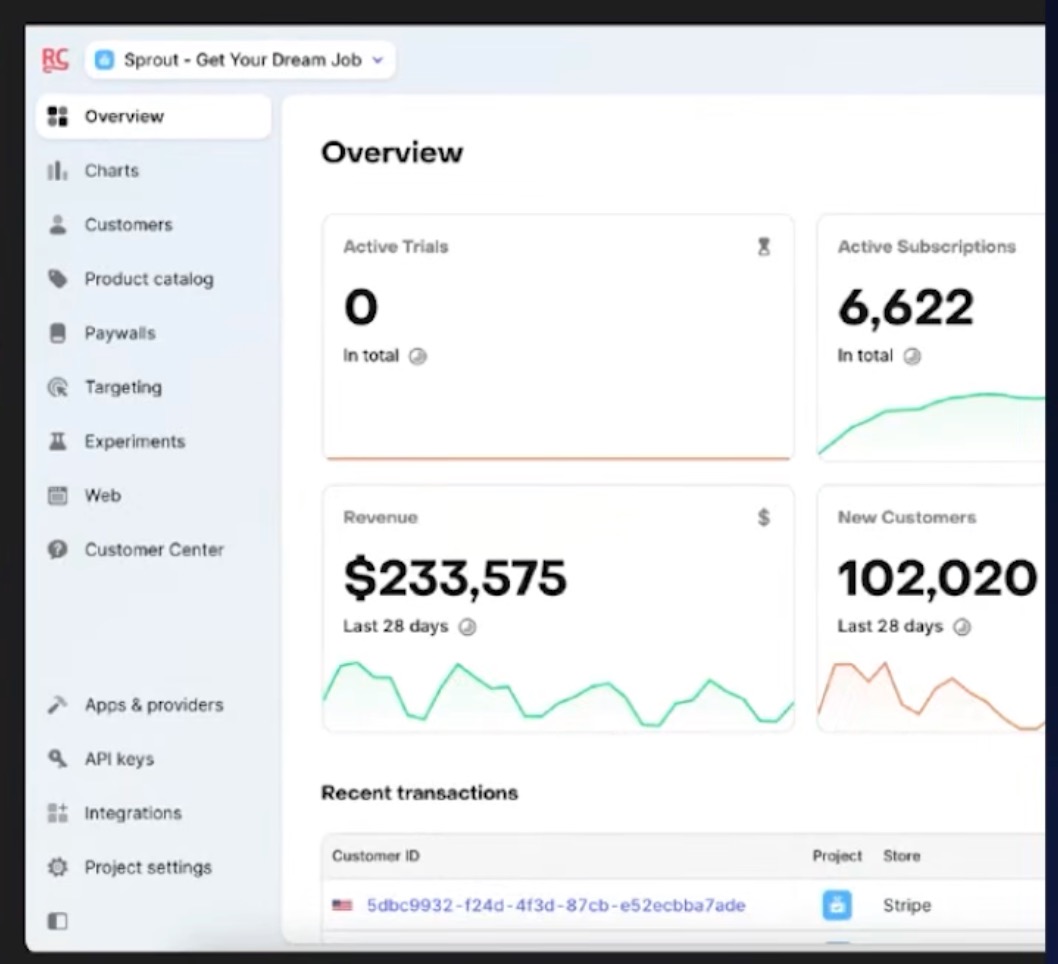Click the Active Trials hourglass icon
The width and height of the screenshot is (1058, 964).
(763, 247)
